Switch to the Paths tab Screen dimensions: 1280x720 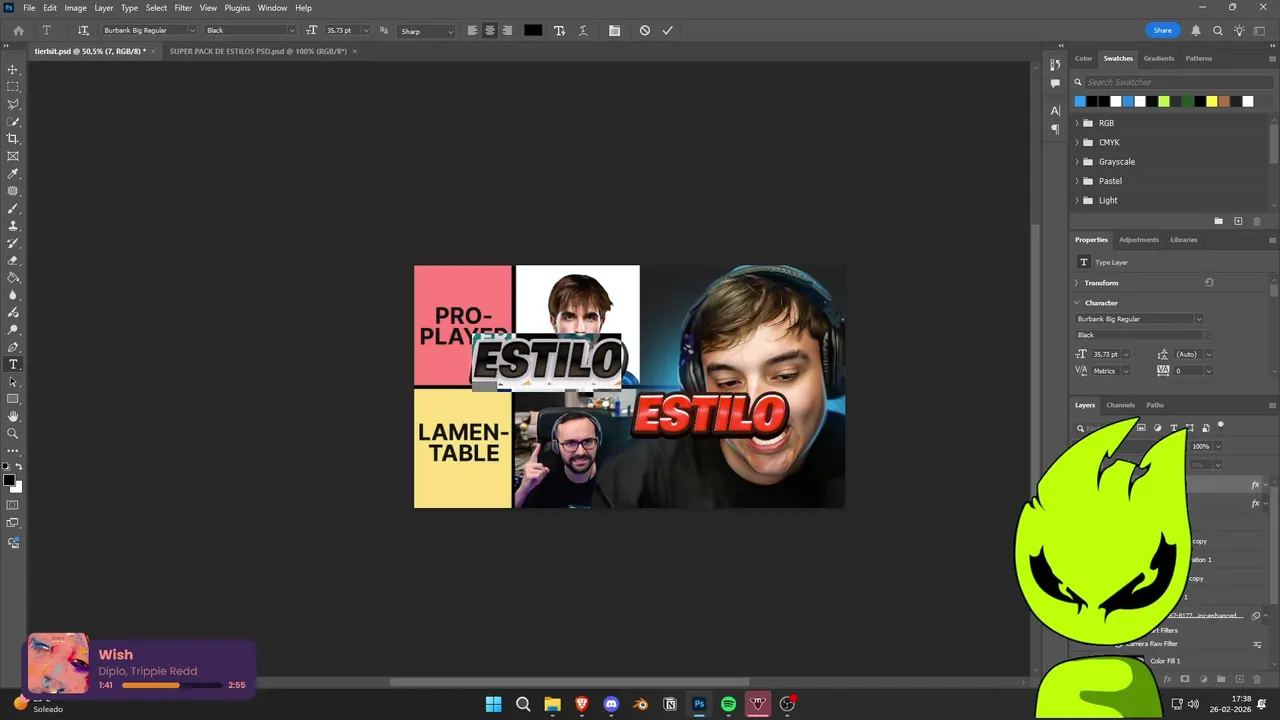pyautogui.click(x=1155, y=405)
